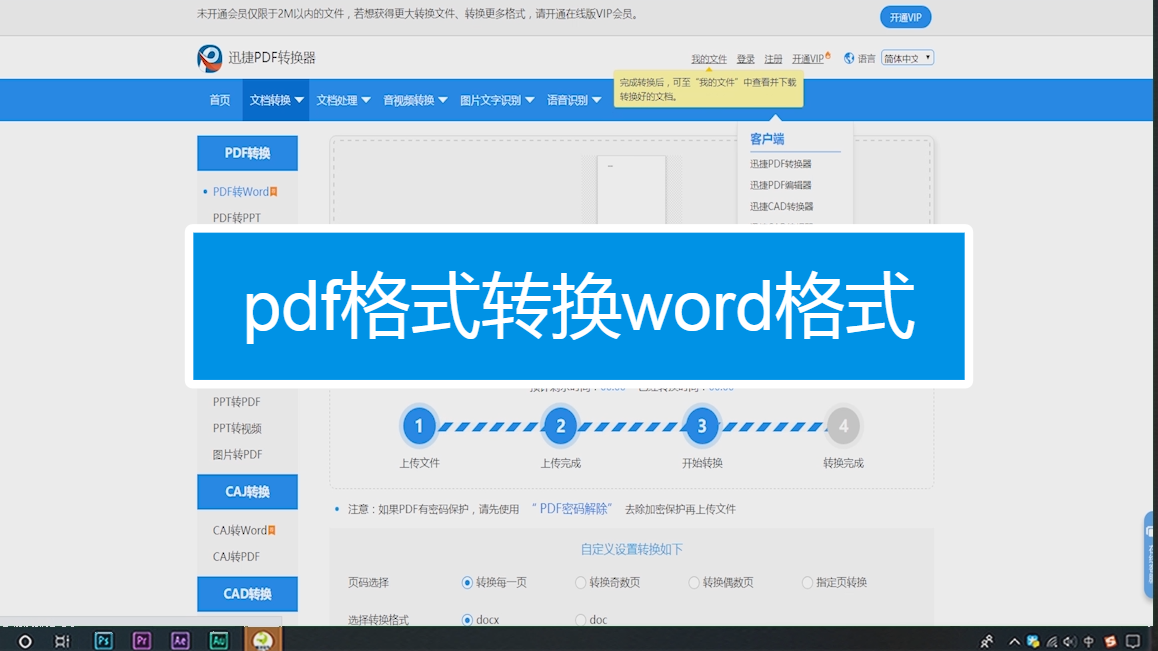The width and height of the screenshot is (1158, 651).
Task: Open Premiere Pro from the taskbar
Action: pos(142,641)
